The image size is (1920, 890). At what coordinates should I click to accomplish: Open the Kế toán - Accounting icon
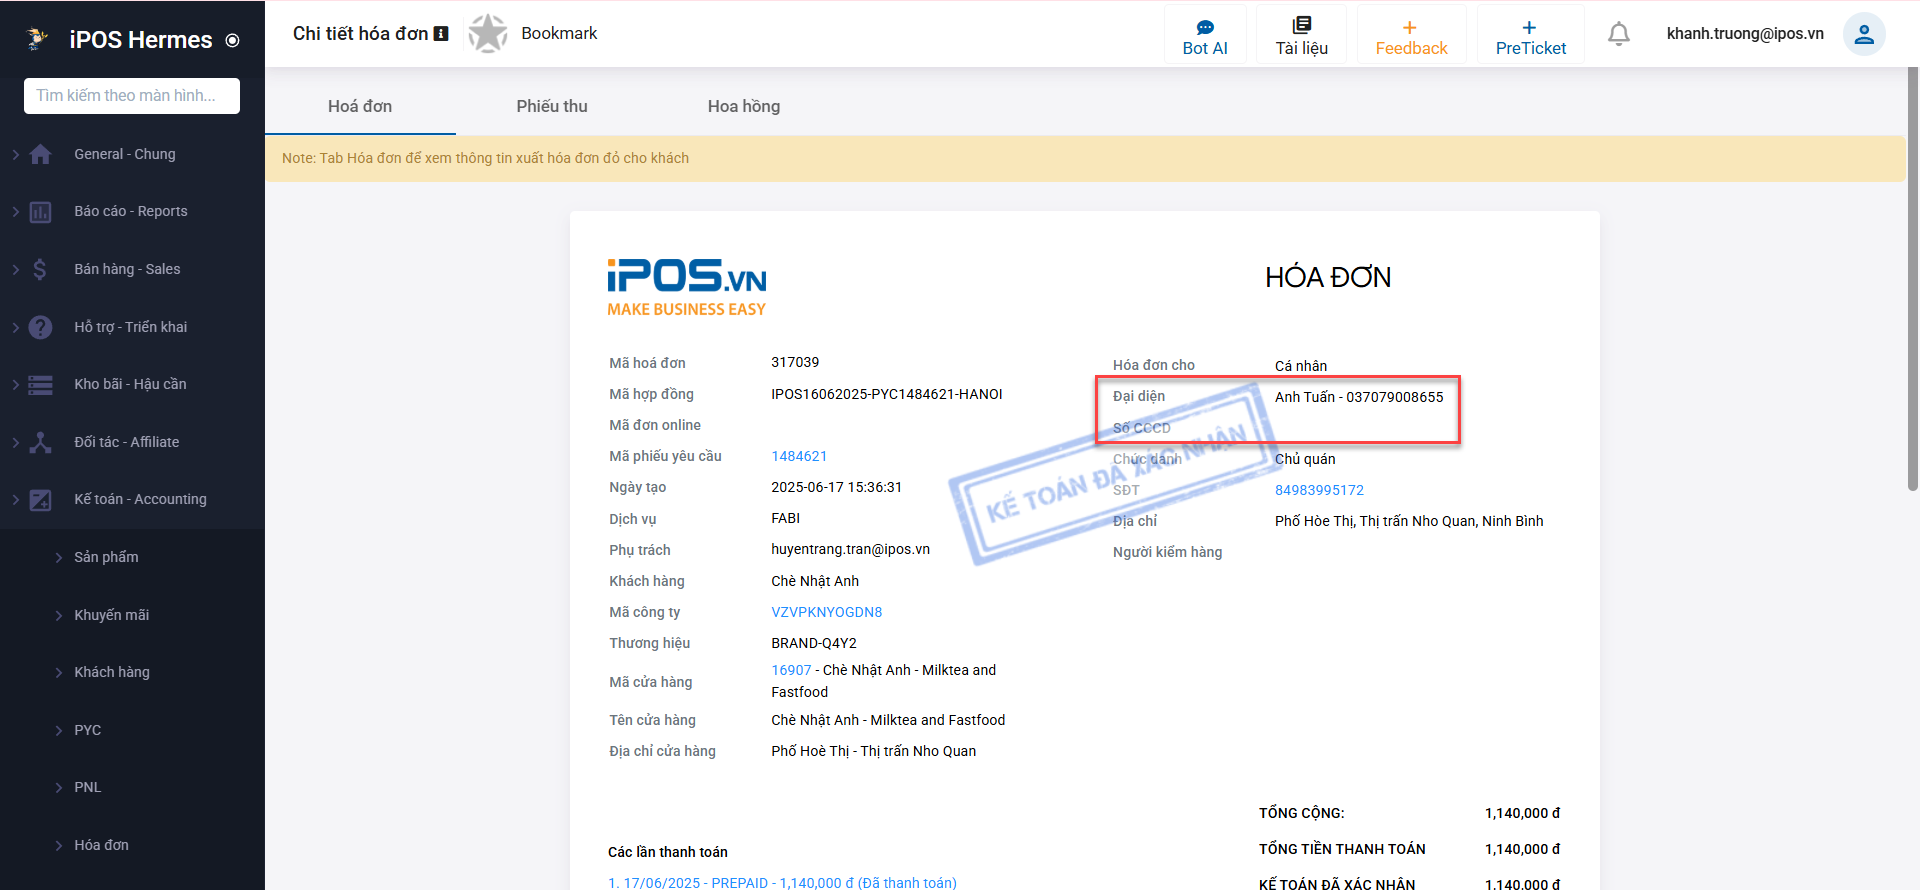(40, 500)
